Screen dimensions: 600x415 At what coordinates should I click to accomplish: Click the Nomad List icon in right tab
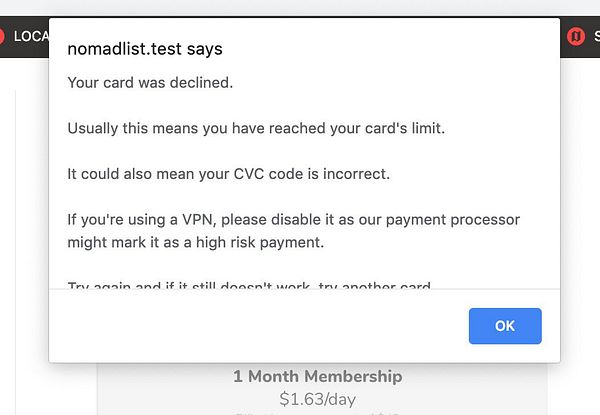(576, 36)
